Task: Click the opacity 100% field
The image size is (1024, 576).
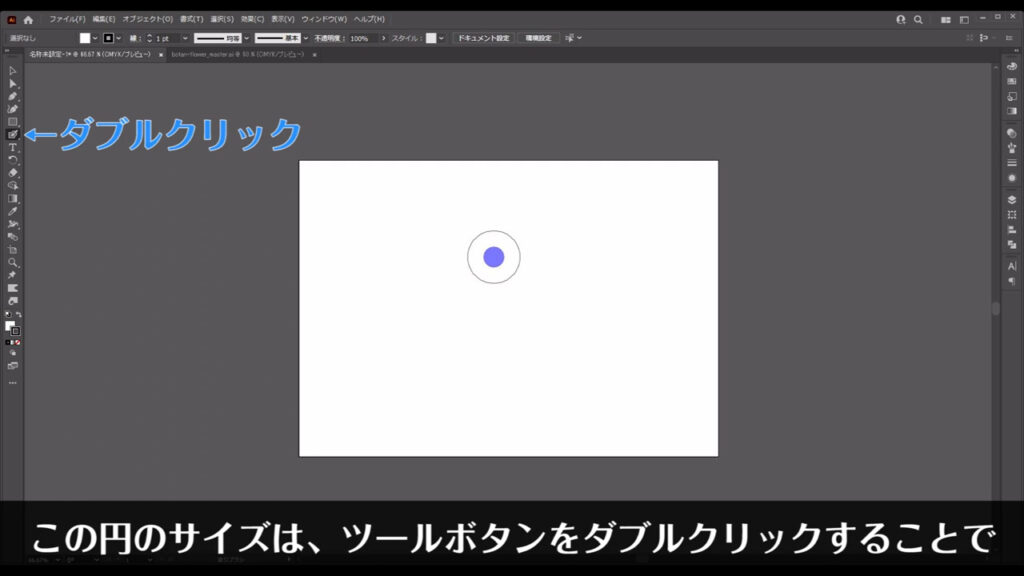Action: click(x=363, y=39)
